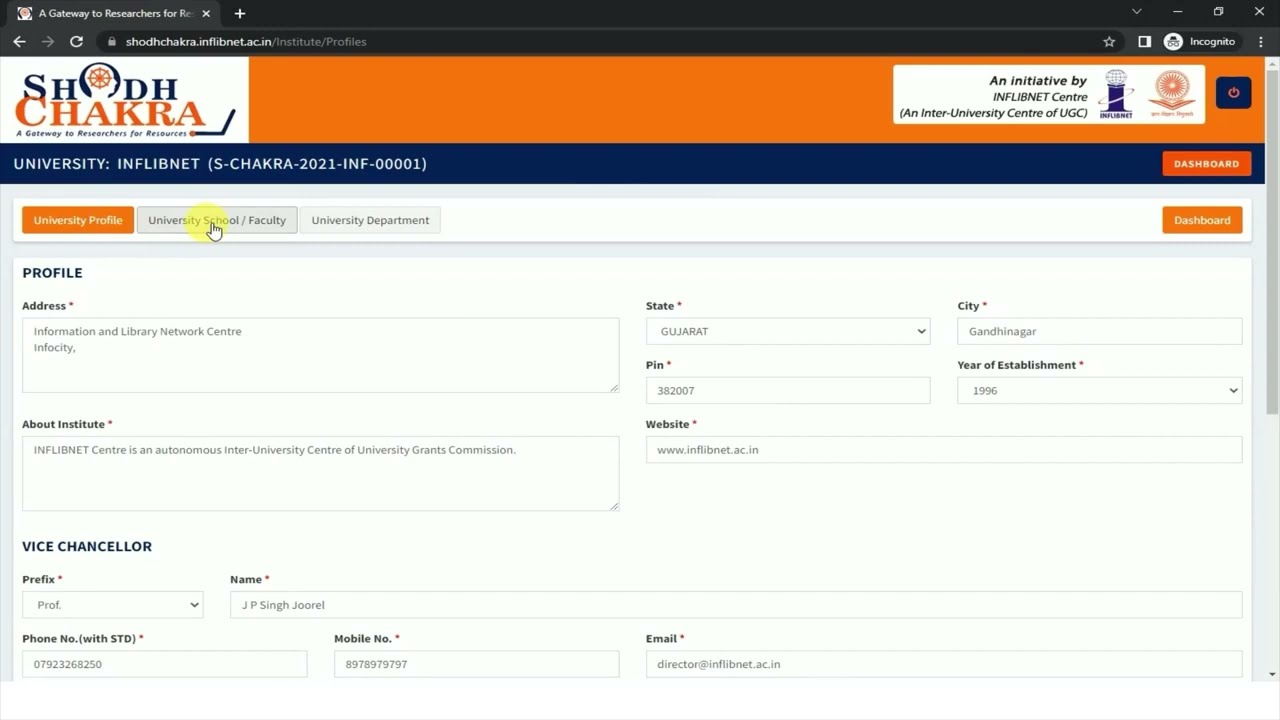Close the Gateway to Researchers tab
This screenshot has height=720, width=1280.
click(206, 14)
